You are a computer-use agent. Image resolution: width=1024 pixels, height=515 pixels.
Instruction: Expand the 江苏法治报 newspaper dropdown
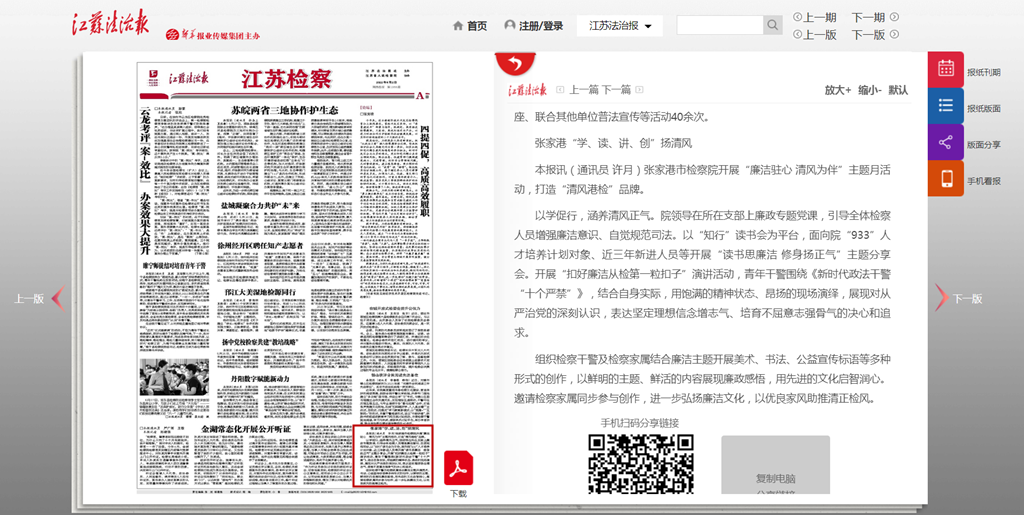619,26
